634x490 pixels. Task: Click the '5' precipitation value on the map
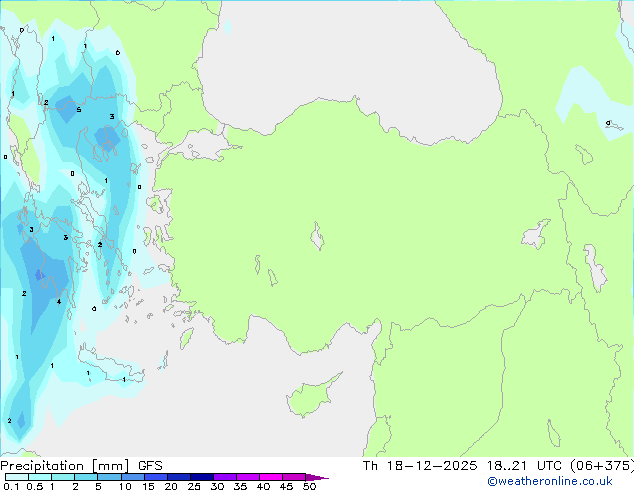coord(79,110)
